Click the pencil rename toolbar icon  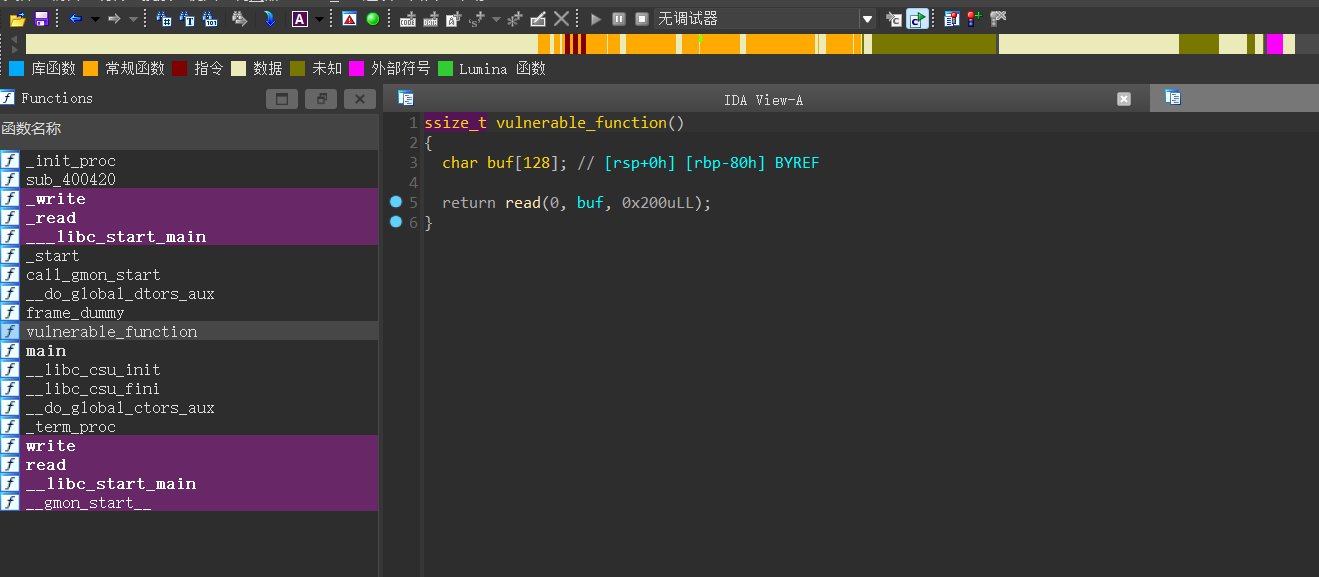point(538,19)
